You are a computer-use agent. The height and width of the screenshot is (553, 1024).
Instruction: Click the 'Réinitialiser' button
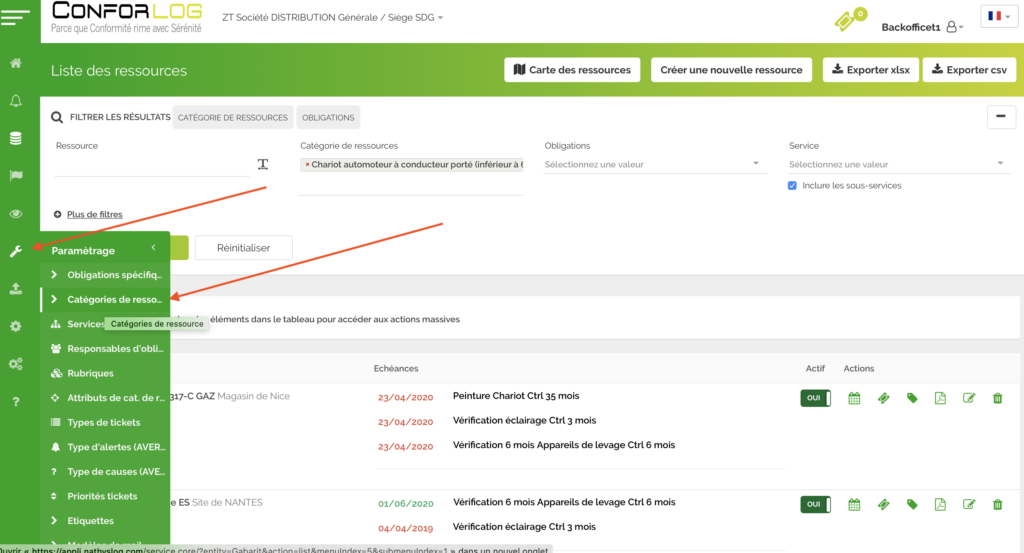click(243, 247)
